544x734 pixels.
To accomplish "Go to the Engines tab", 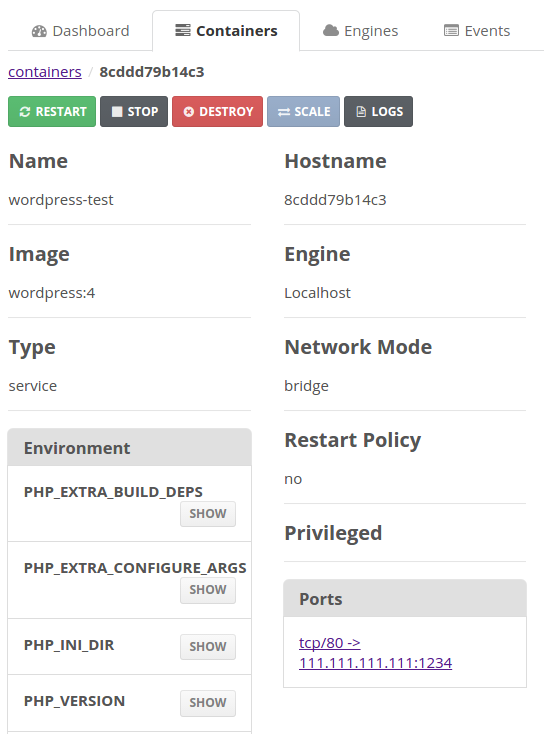I will tap(360, 31).
